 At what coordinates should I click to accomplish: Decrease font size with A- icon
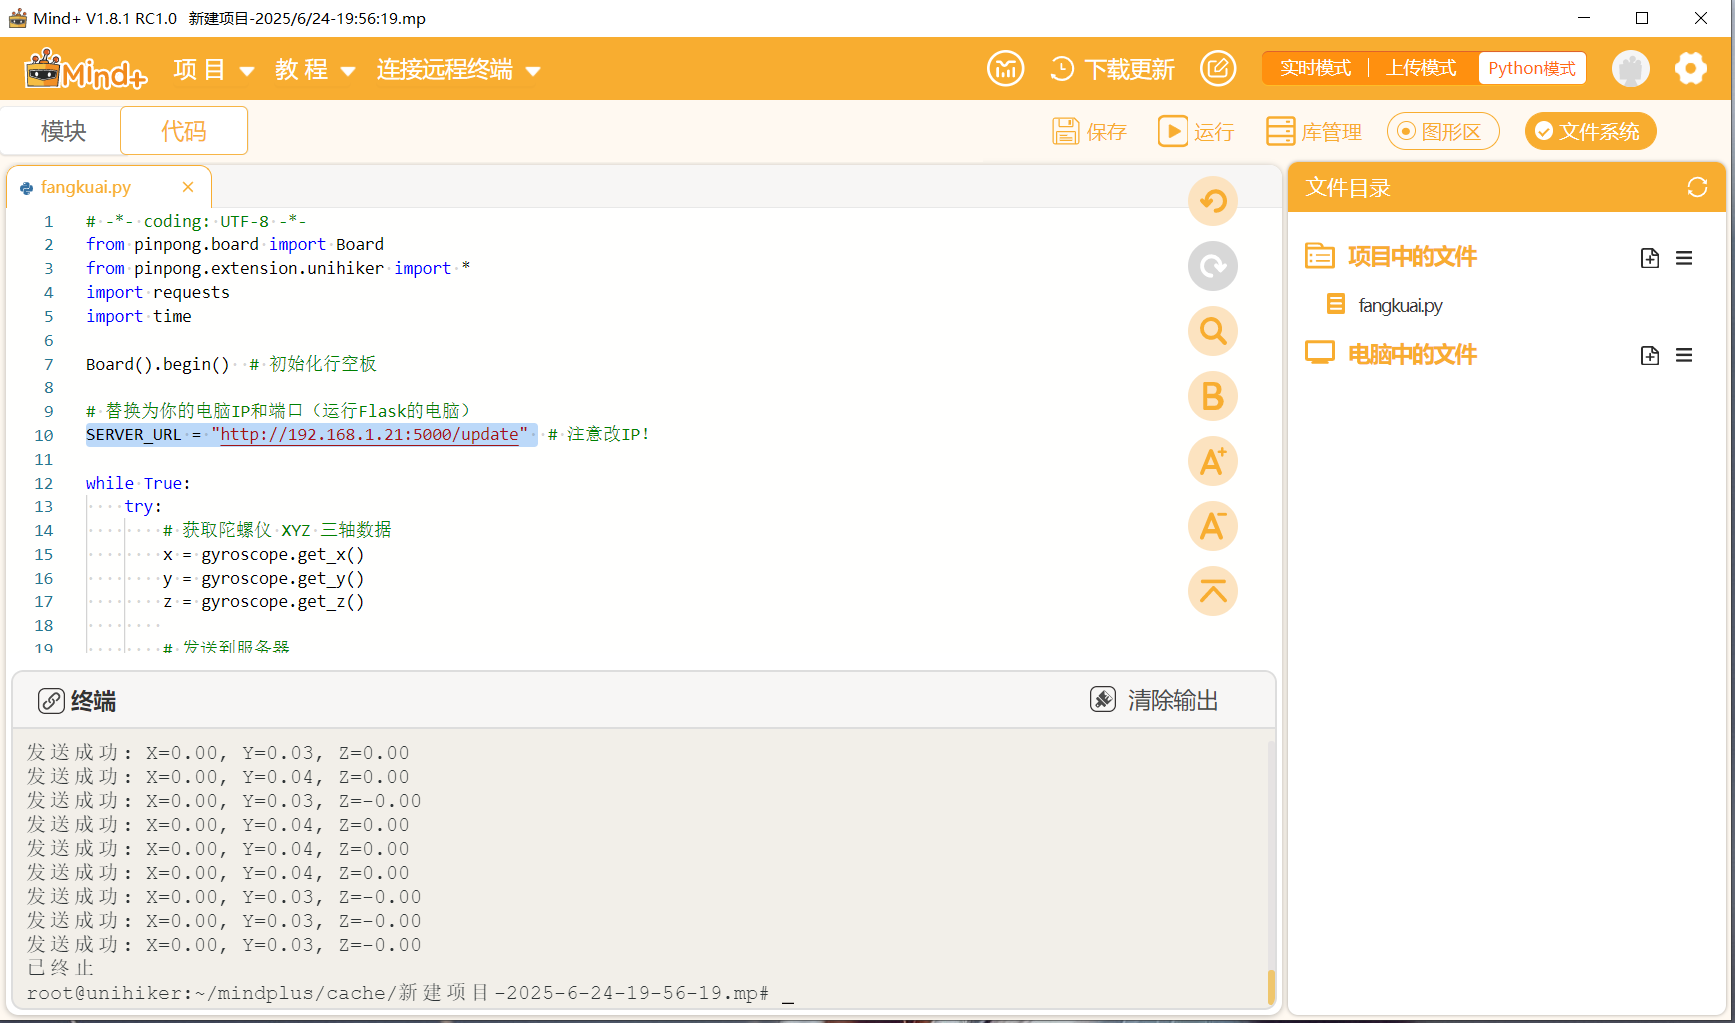coord(1213,526)
